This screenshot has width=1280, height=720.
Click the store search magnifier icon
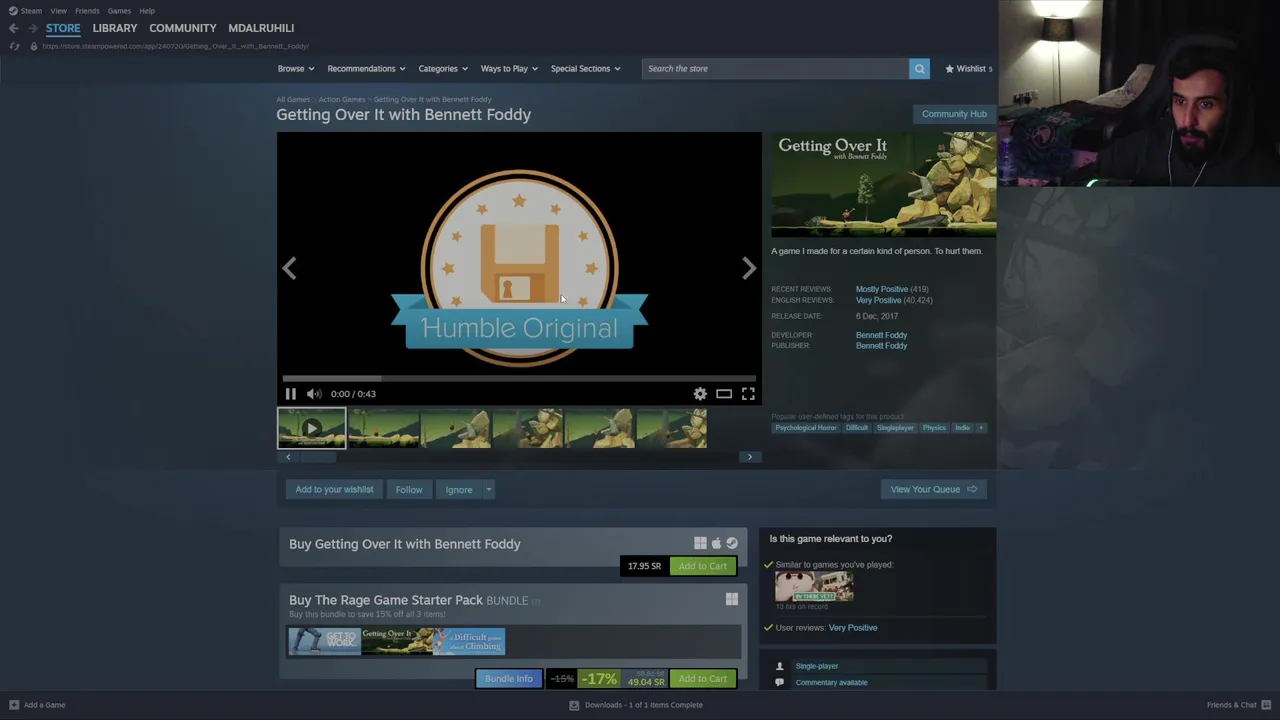919,69
